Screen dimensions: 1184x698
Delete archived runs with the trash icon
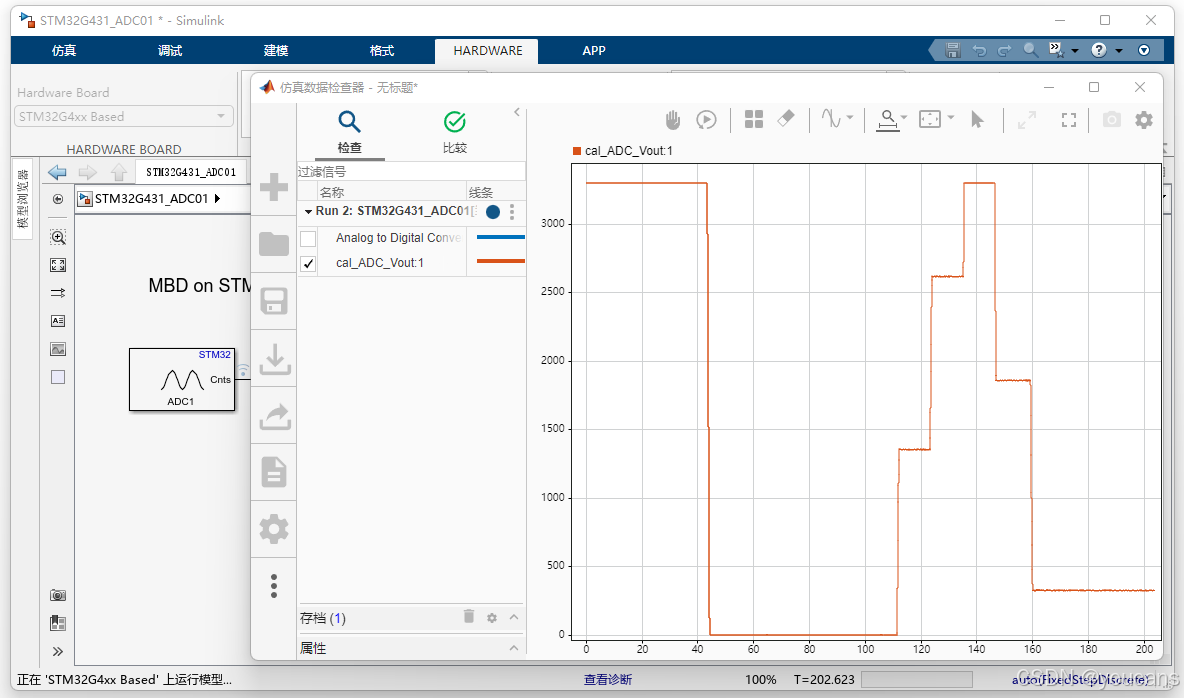(469, 616)
